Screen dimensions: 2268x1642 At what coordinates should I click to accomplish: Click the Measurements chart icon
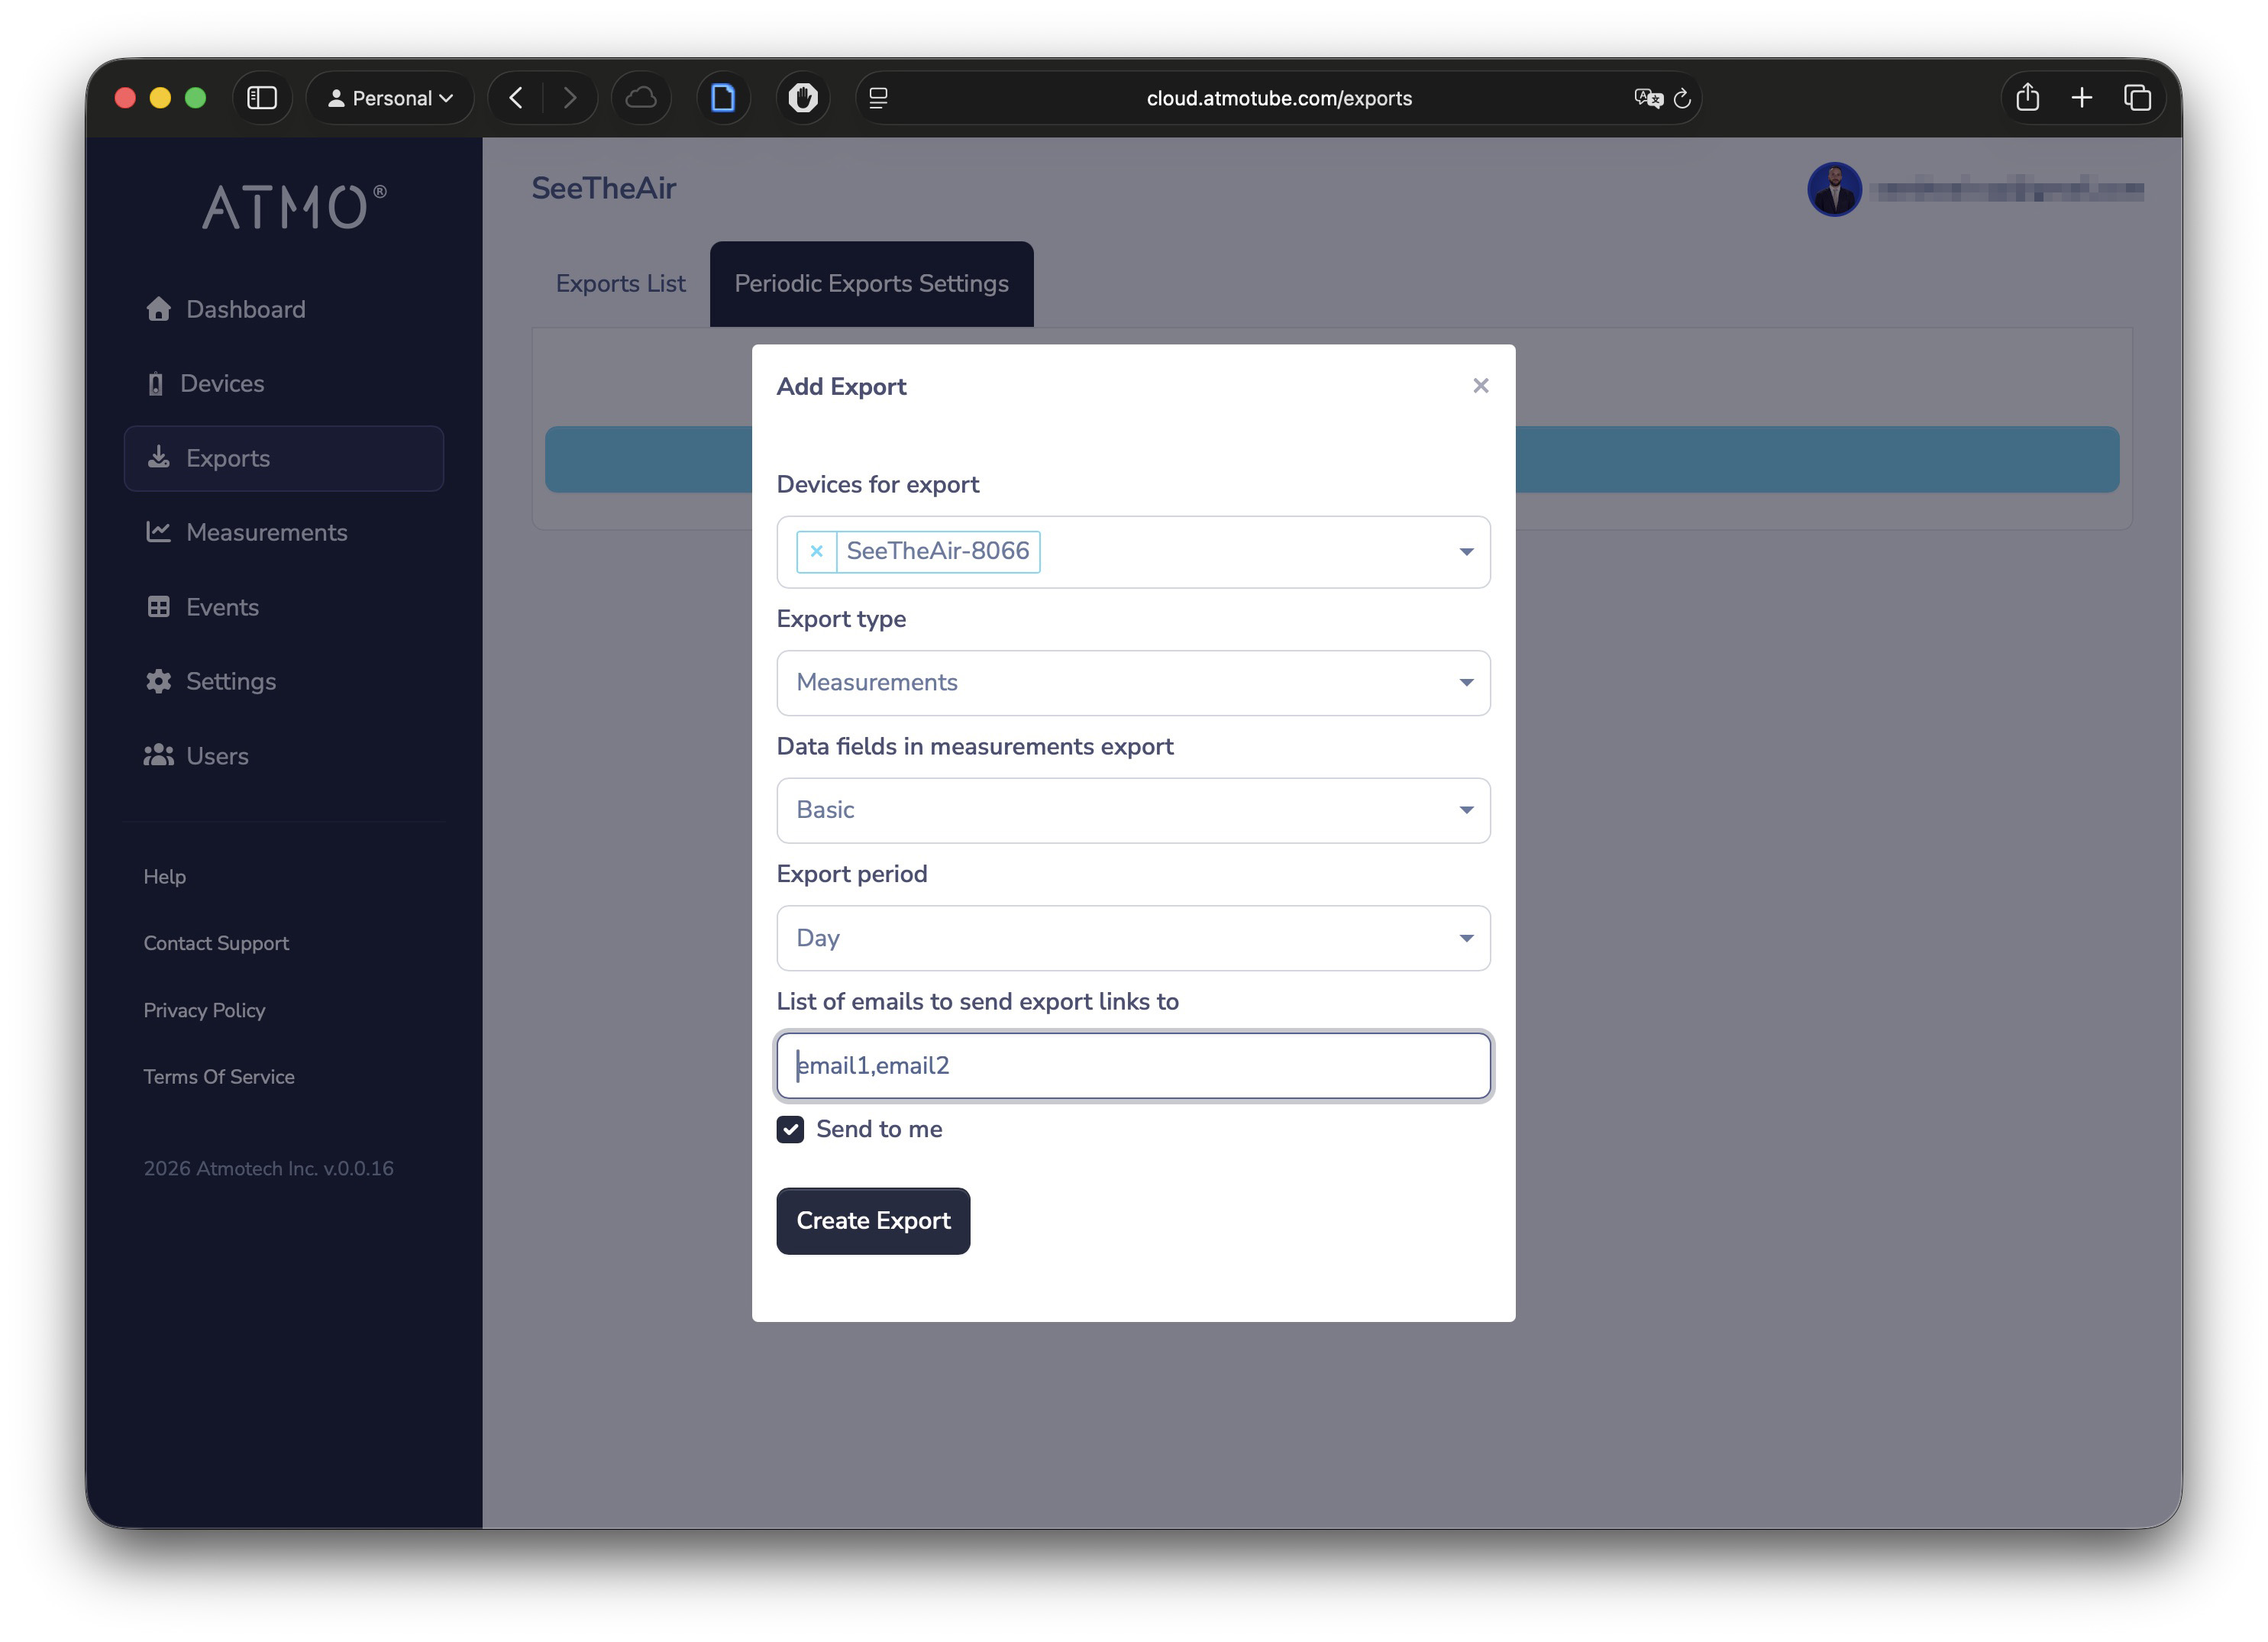click(x=158, y=532)
